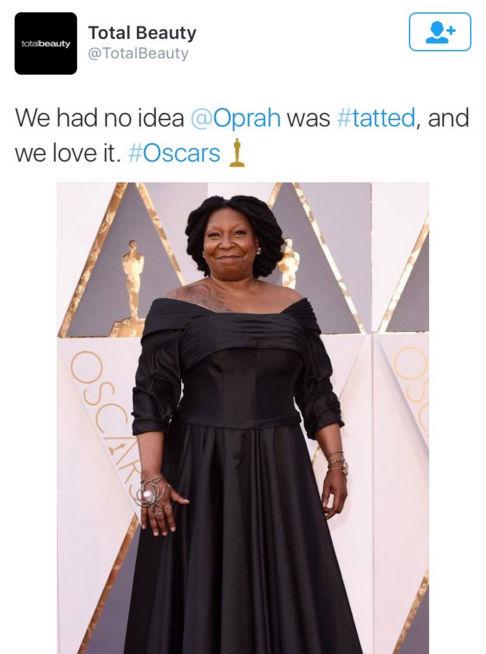Browse the #tatted hashtag

(x=375, y=118)
